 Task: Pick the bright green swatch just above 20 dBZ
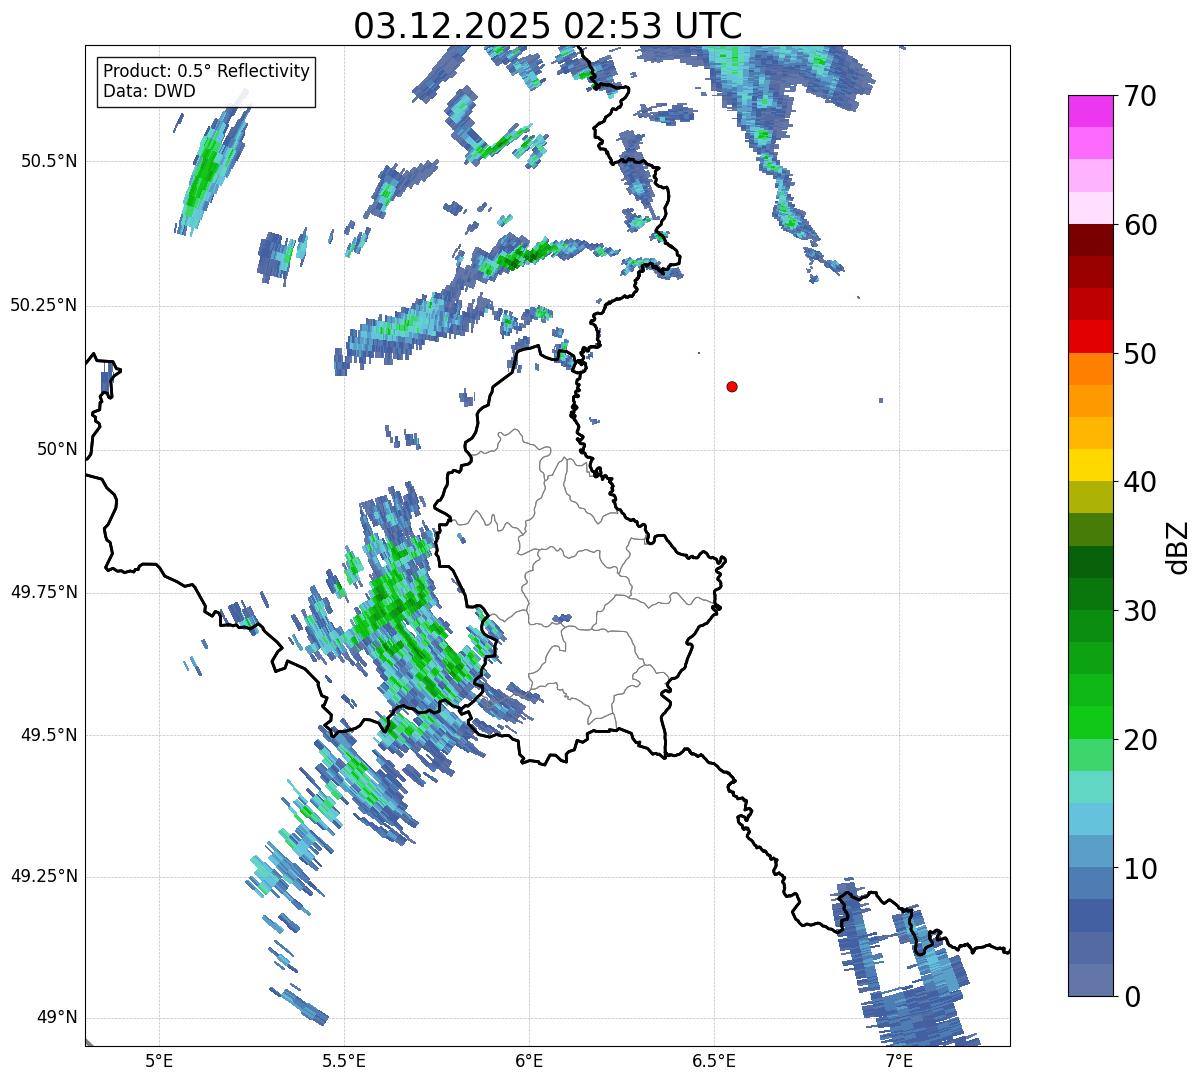[x=1091, y=722]
